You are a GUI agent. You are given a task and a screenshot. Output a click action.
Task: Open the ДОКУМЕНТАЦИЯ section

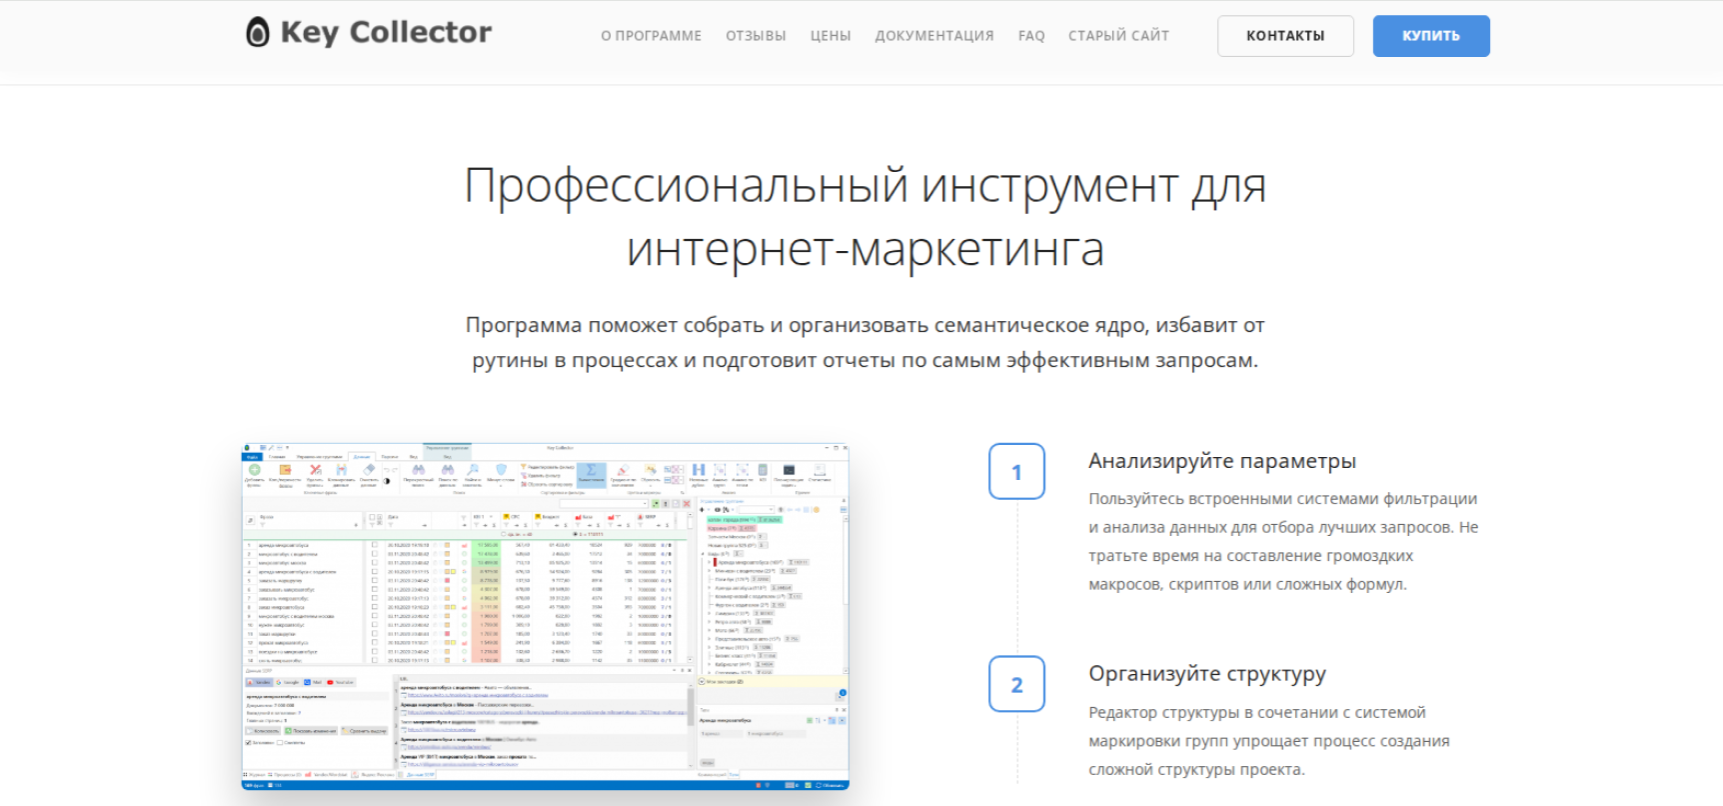(x=934, y=36)
